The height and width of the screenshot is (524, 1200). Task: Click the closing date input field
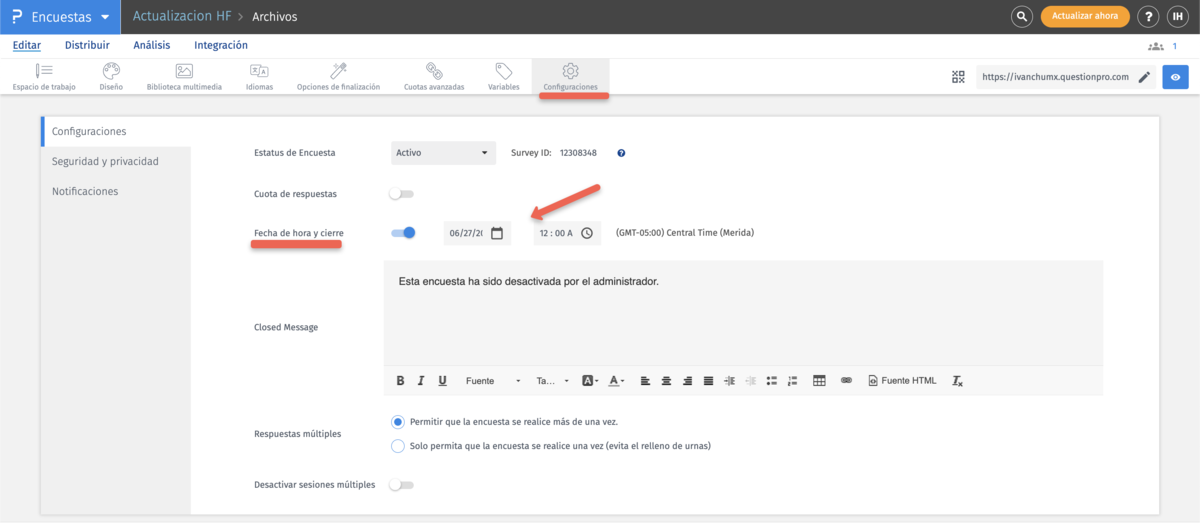point(477,233)
